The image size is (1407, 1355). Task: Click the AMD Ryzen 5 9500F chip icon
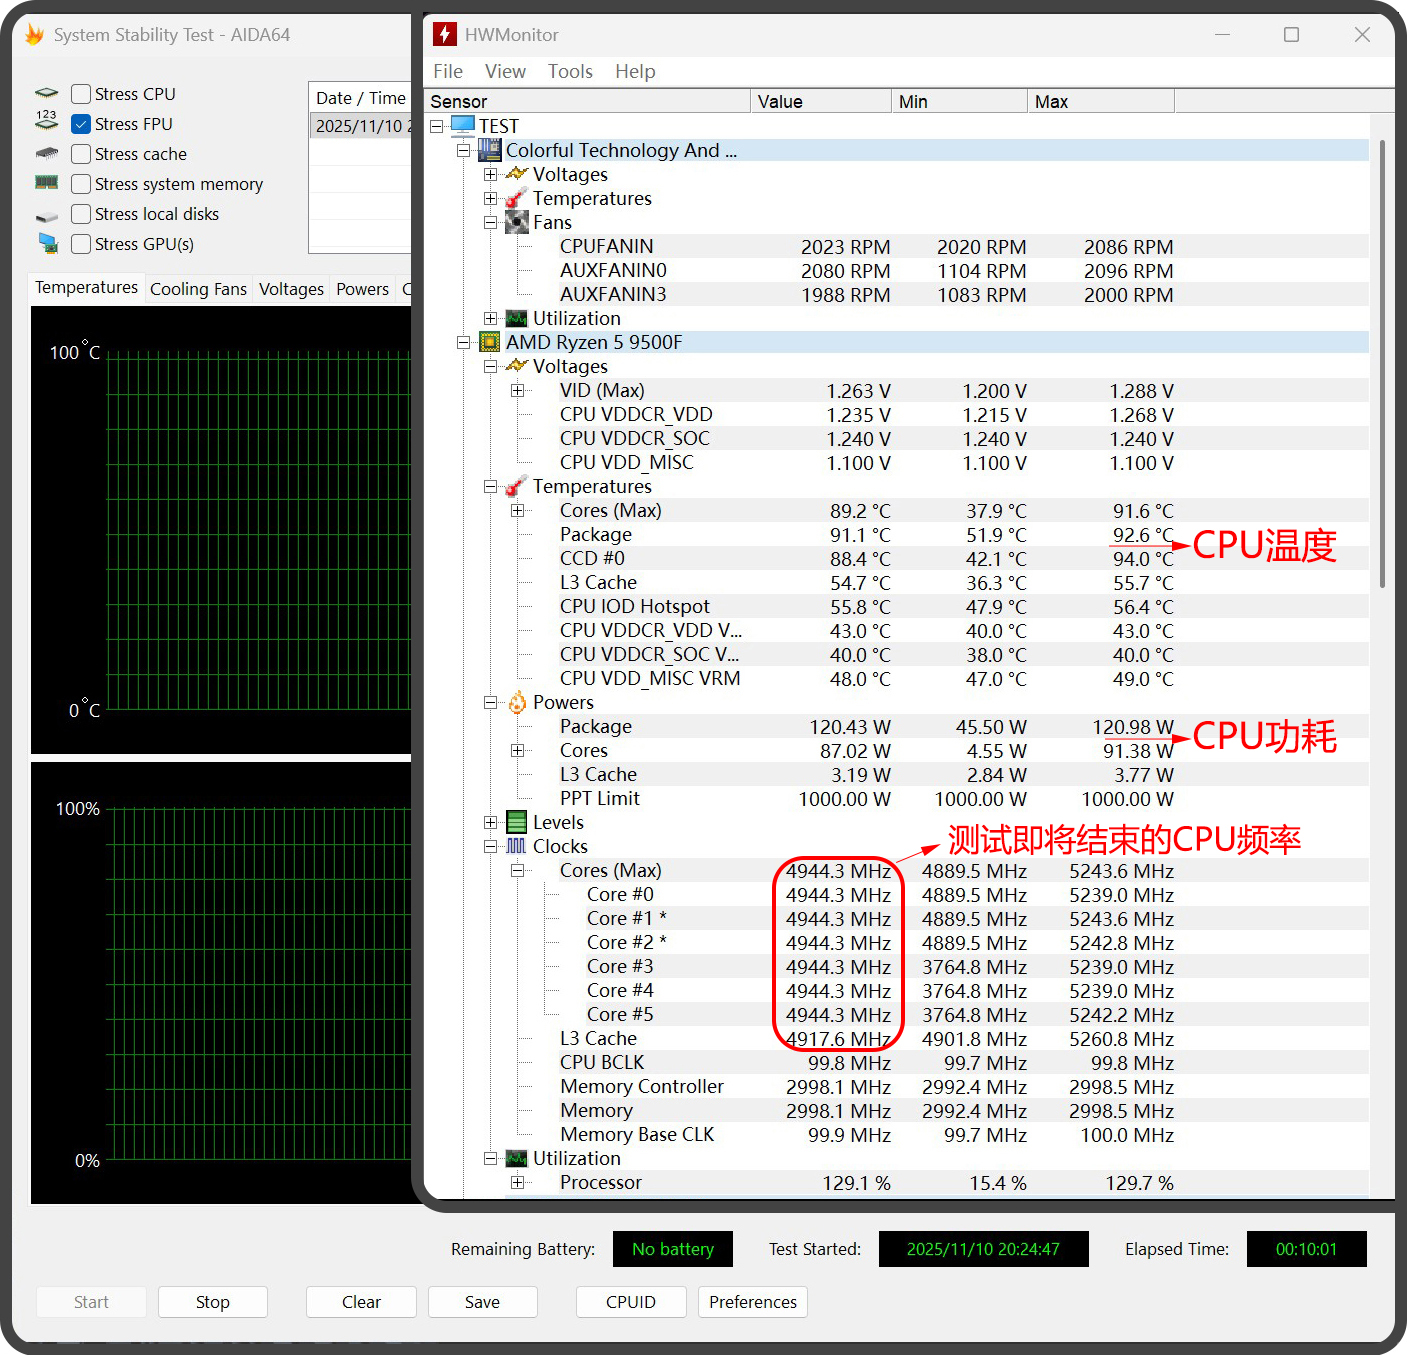(489, 342)
